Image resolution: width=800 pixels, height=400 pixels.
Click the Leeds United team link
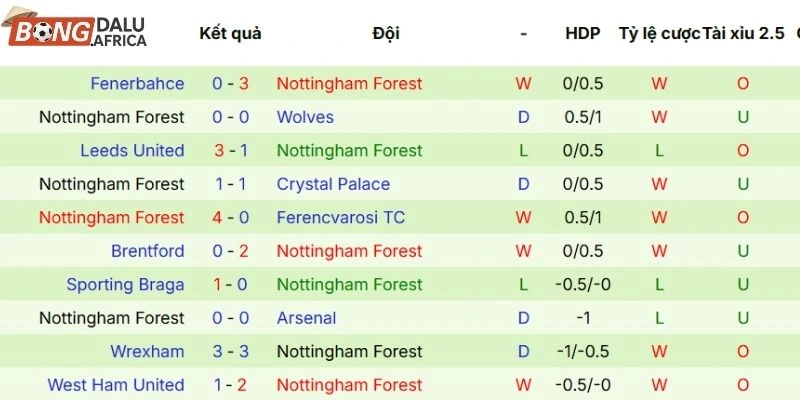click(x=132, y=151)
